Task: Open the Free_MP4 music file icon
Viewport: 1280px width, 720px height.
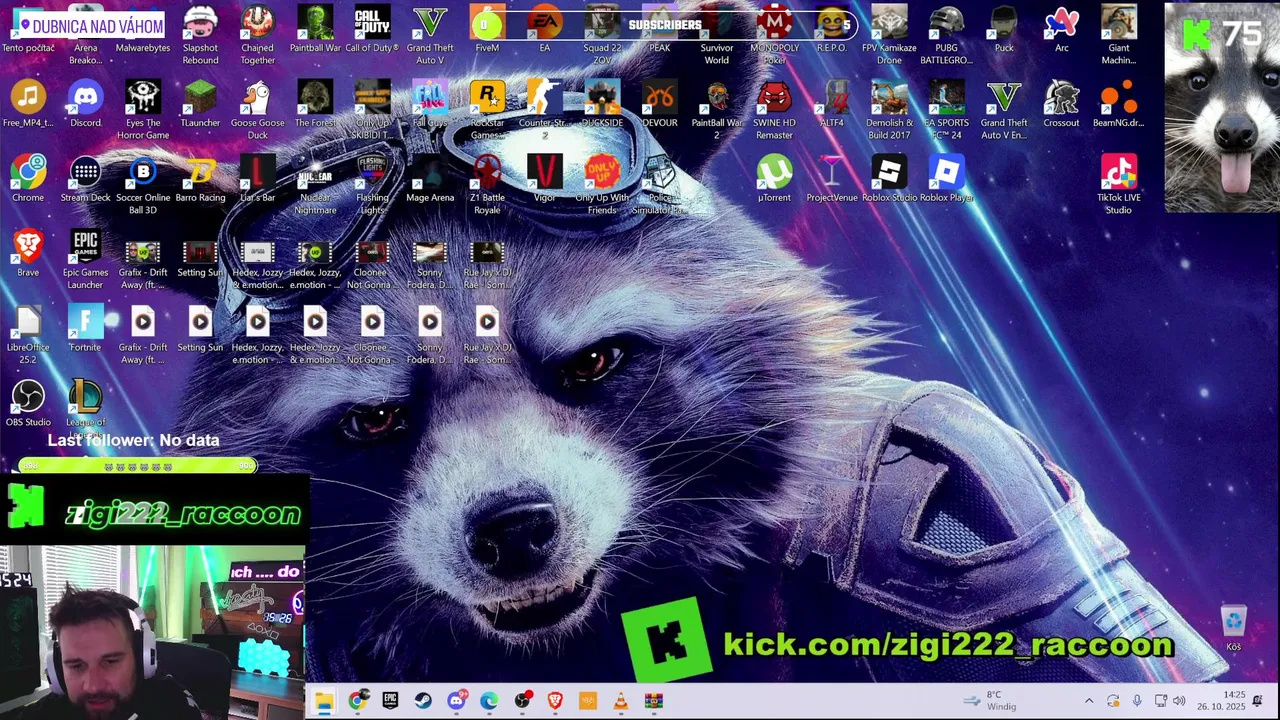Action: (28, 105)
